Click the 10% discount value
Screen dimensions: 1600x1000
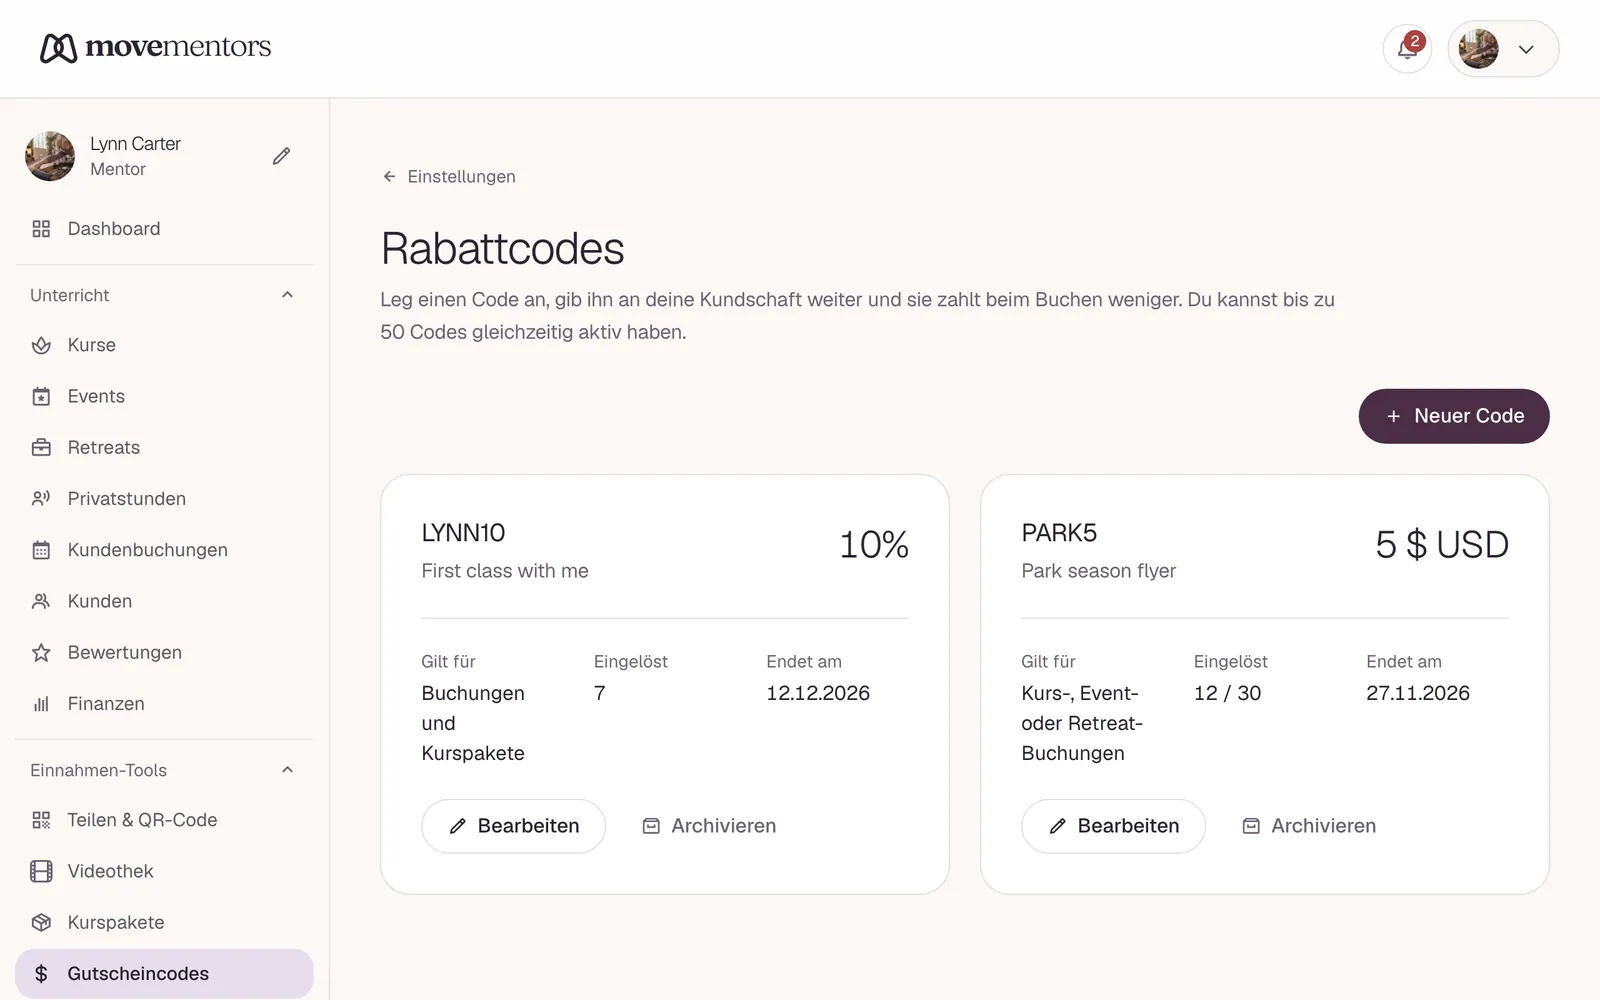(x=874, y=545)
